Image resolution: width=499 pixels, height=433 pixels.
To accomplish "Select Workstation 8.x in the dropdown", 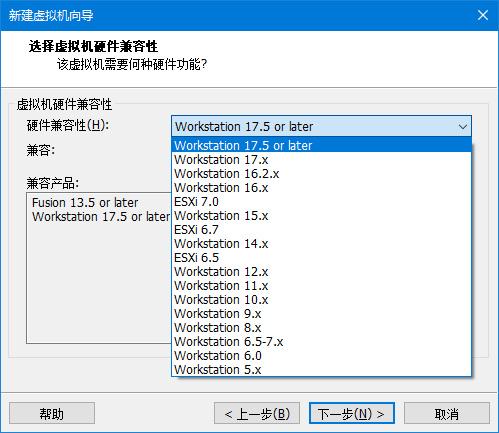I will [x=321, y=328].
